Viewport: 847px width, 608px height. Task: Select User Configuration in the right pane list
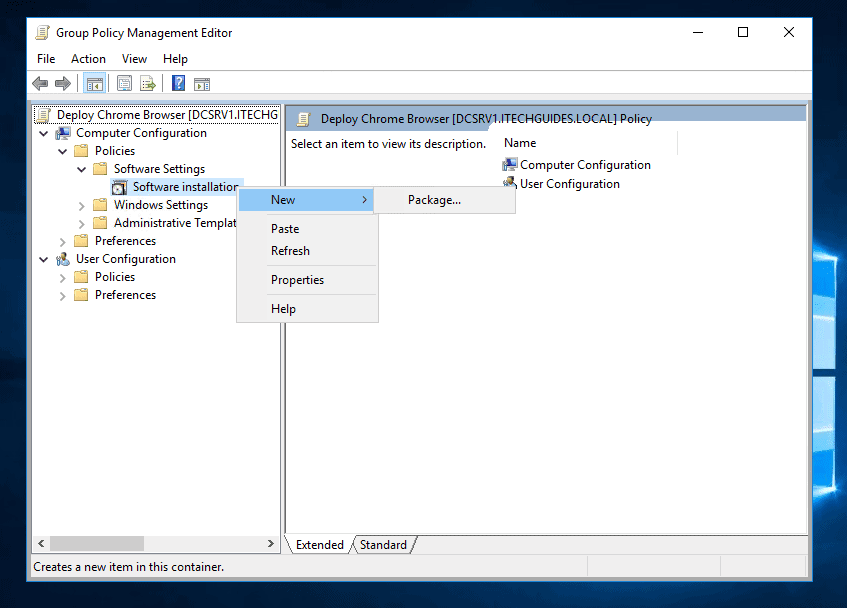570,184
